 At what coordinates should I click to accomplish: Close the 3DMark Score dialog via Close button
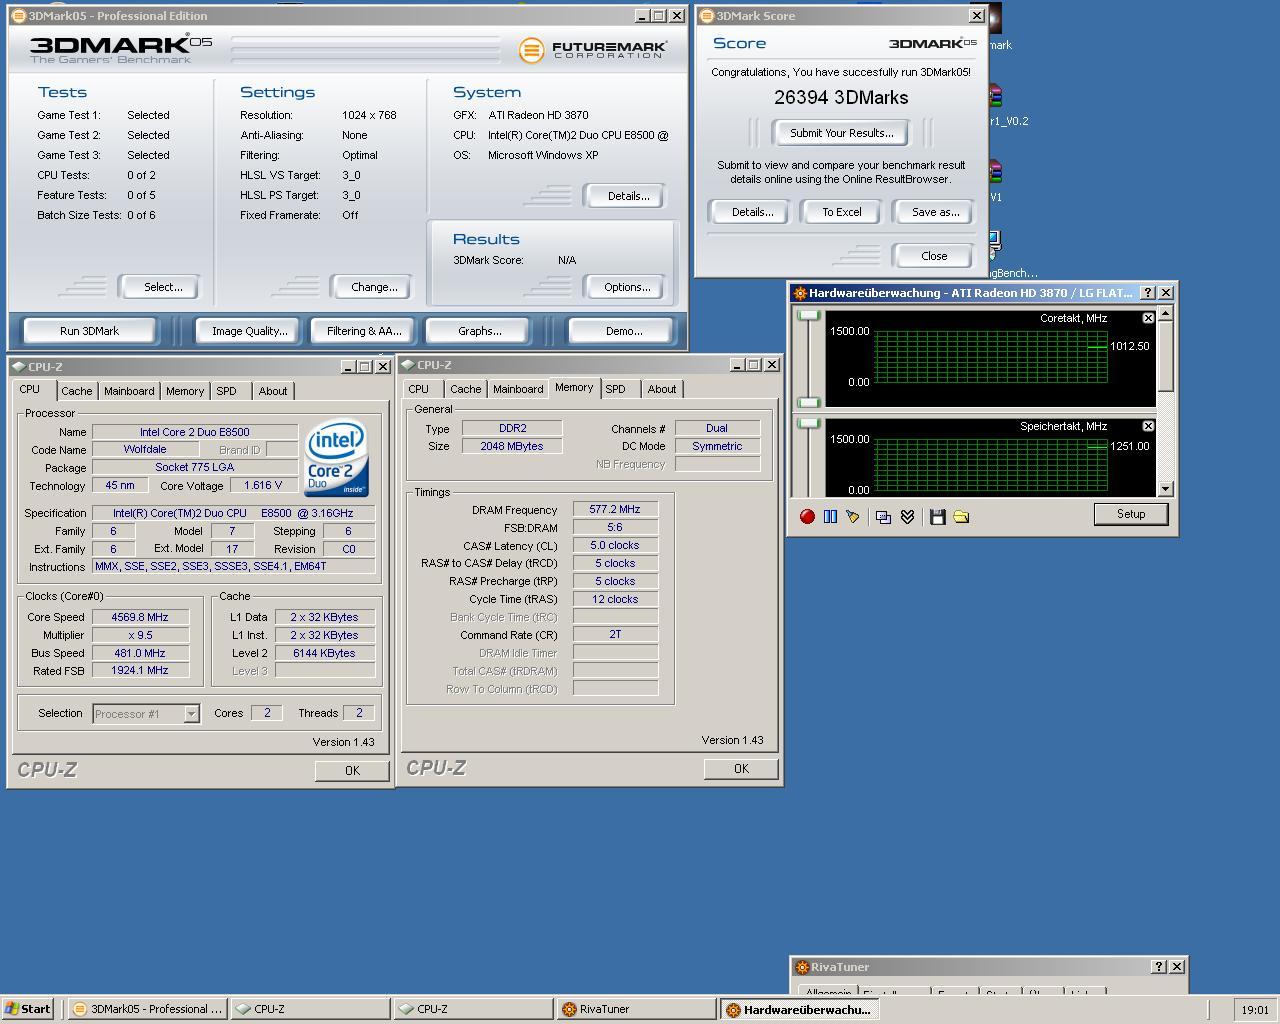click(x=934, y=256)
